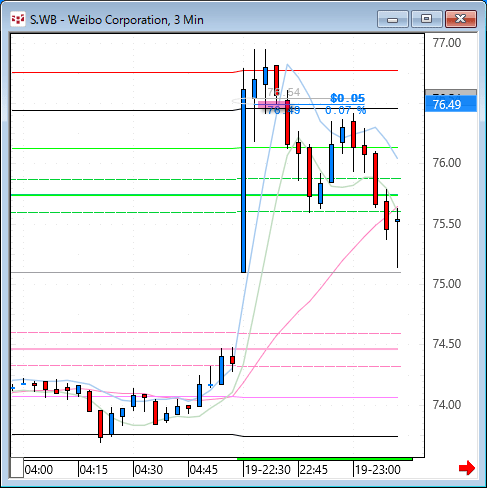Click the tall blue opening candle at 22:30
The width and height of the screenshot is (487, 488).
[243, 181]
